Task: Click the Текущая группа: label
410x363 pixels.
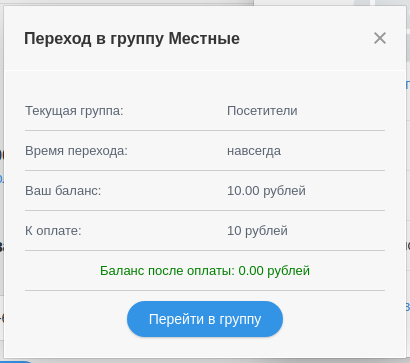Action: click(74, 111)
